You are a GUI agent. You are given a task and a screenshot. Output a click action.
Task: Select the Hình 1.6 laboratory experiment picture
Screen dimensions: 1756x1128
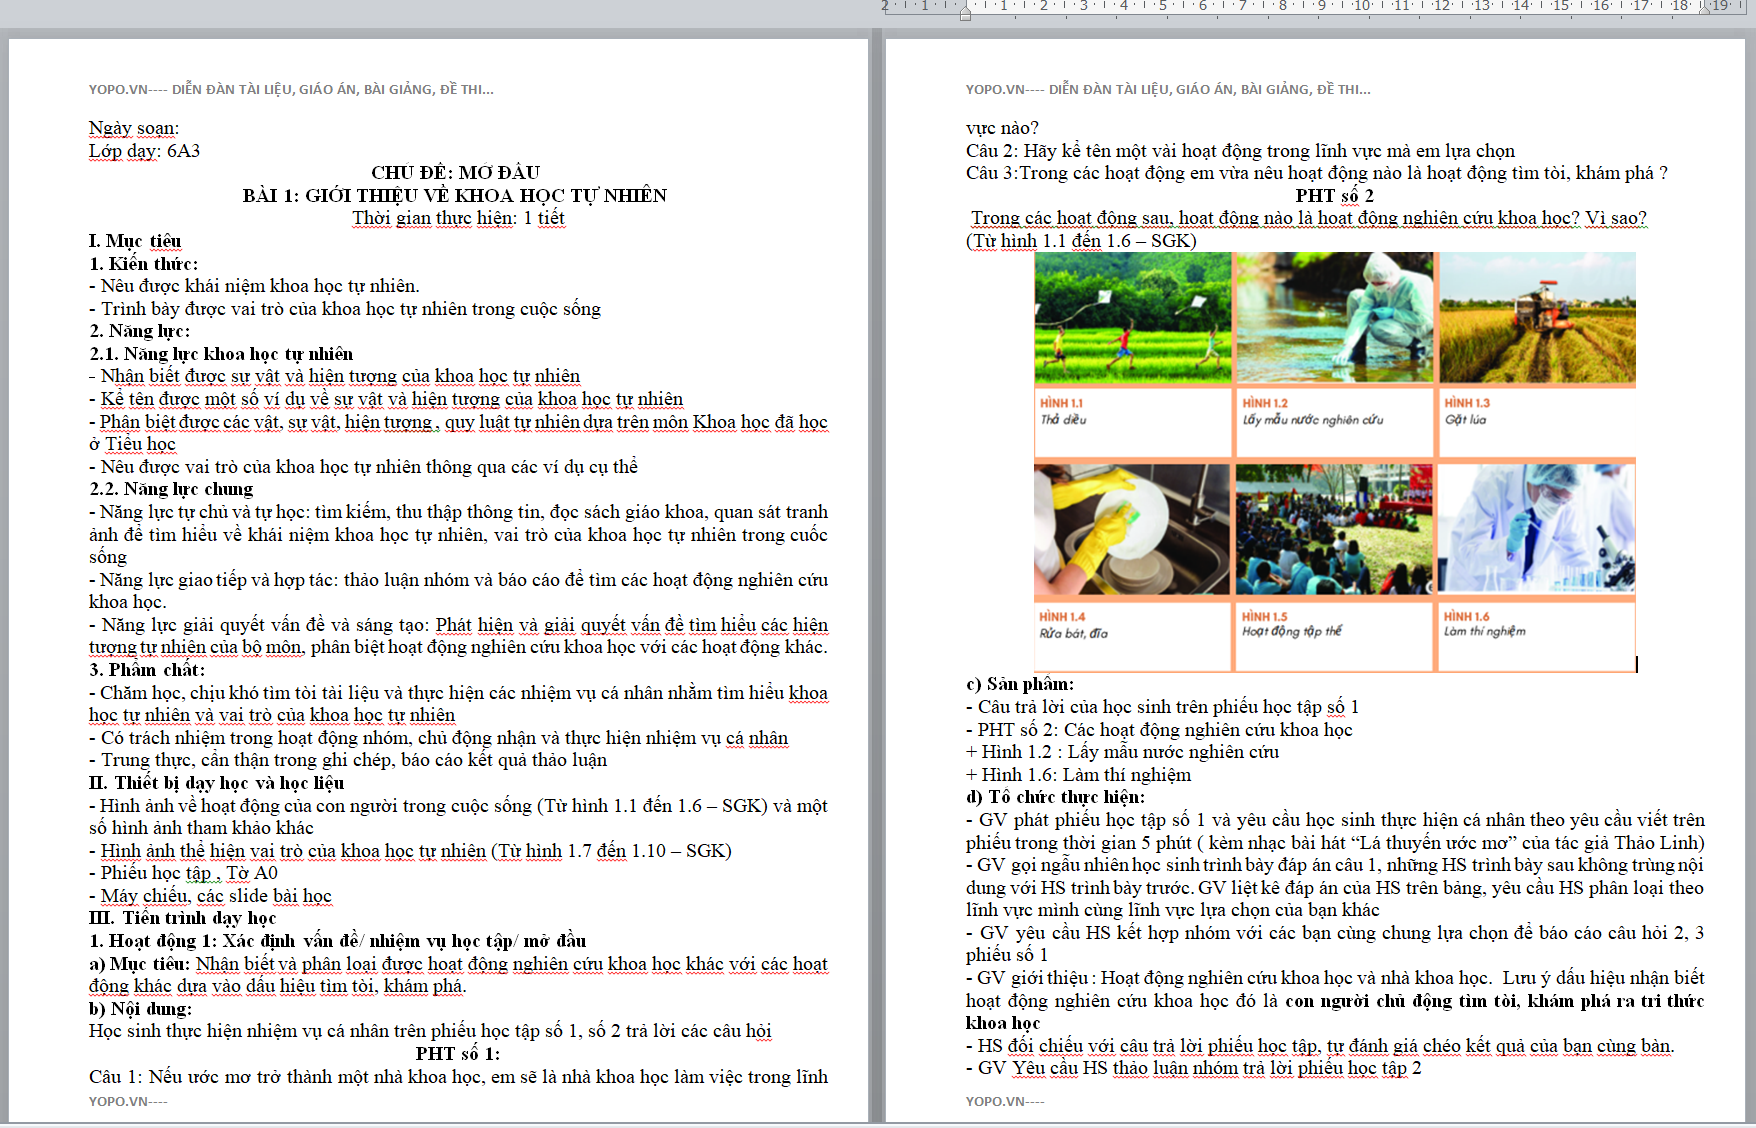(1538, 530)
